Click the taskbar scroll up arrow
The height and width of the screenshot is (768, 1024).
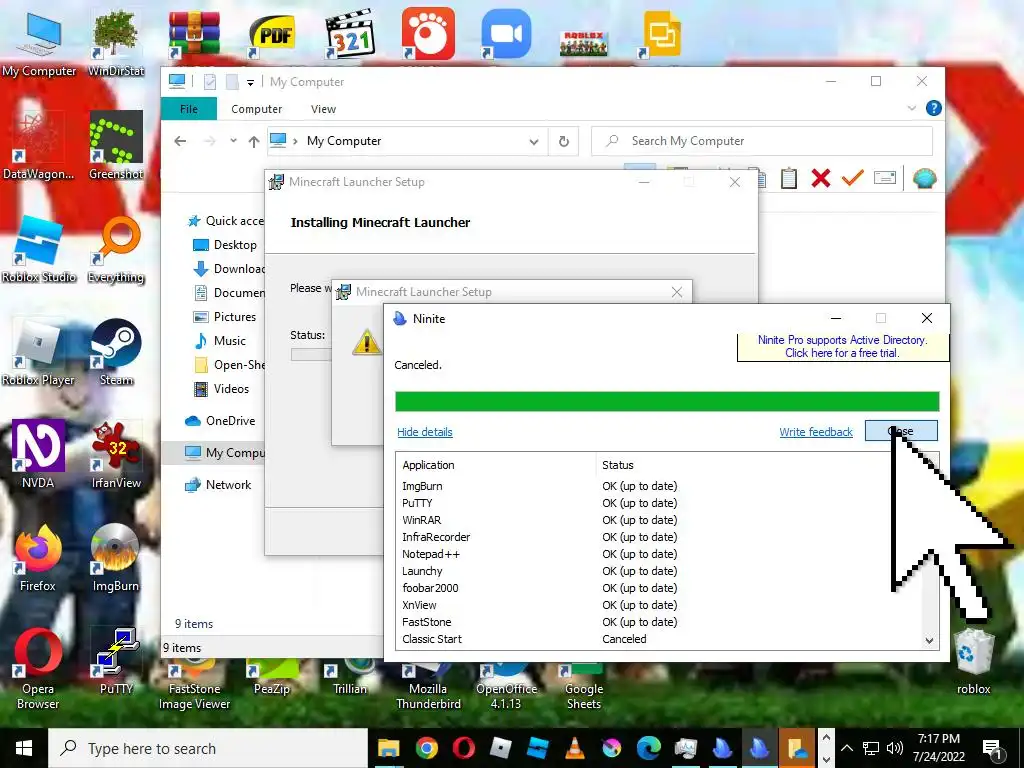tap(826, 737)
